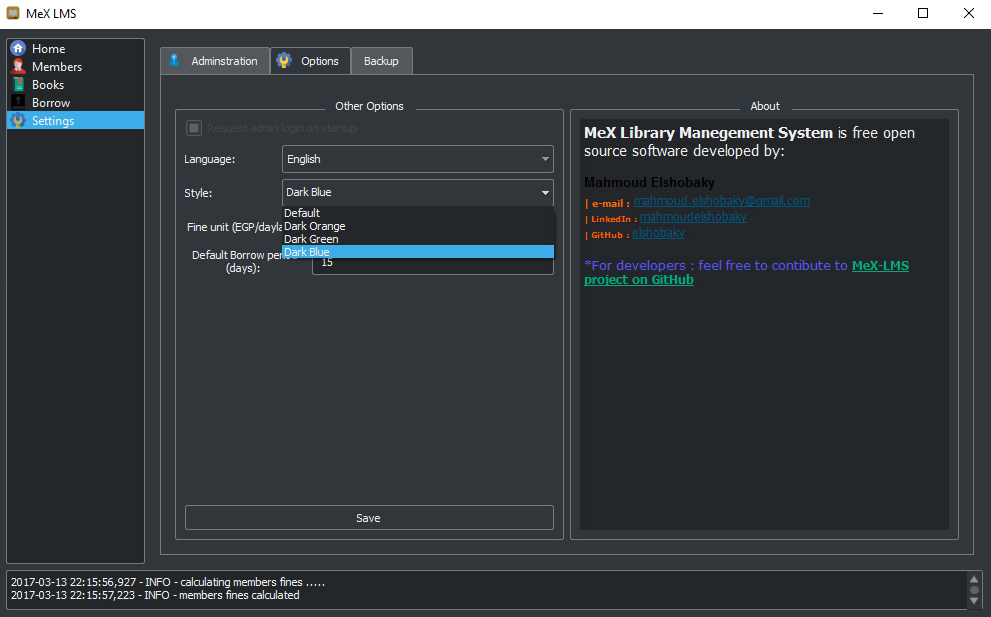Click the Members person icon

click(x=18, y=66)
